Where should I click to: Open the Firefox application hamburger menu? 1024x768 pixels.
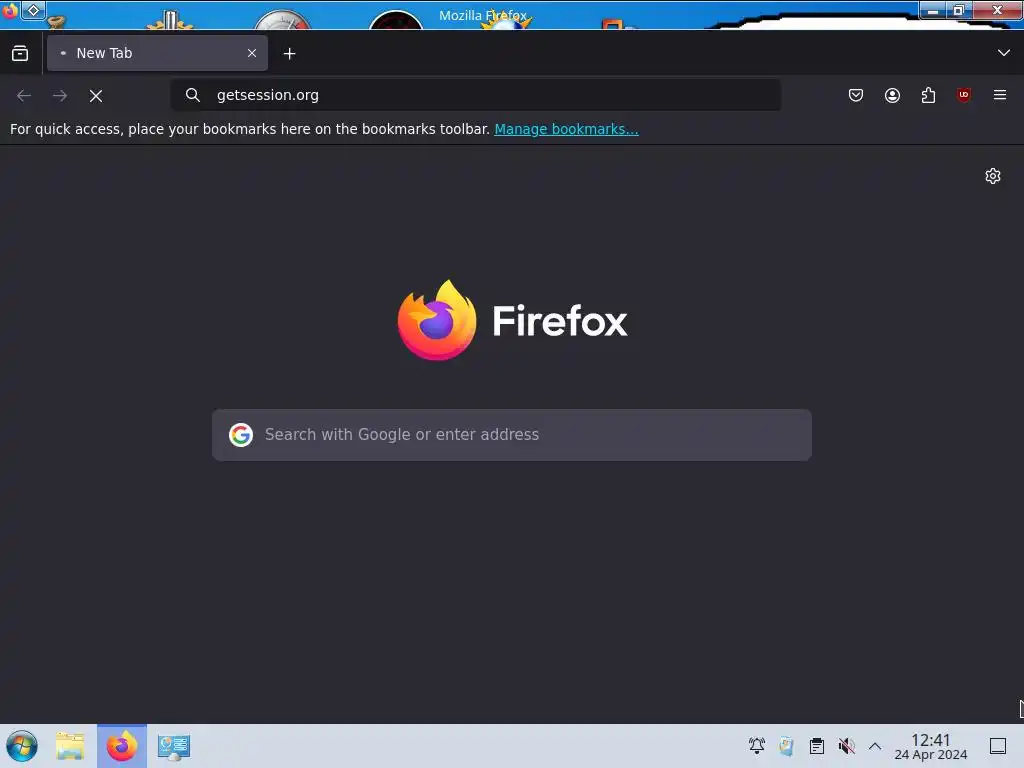(1000, 95)
